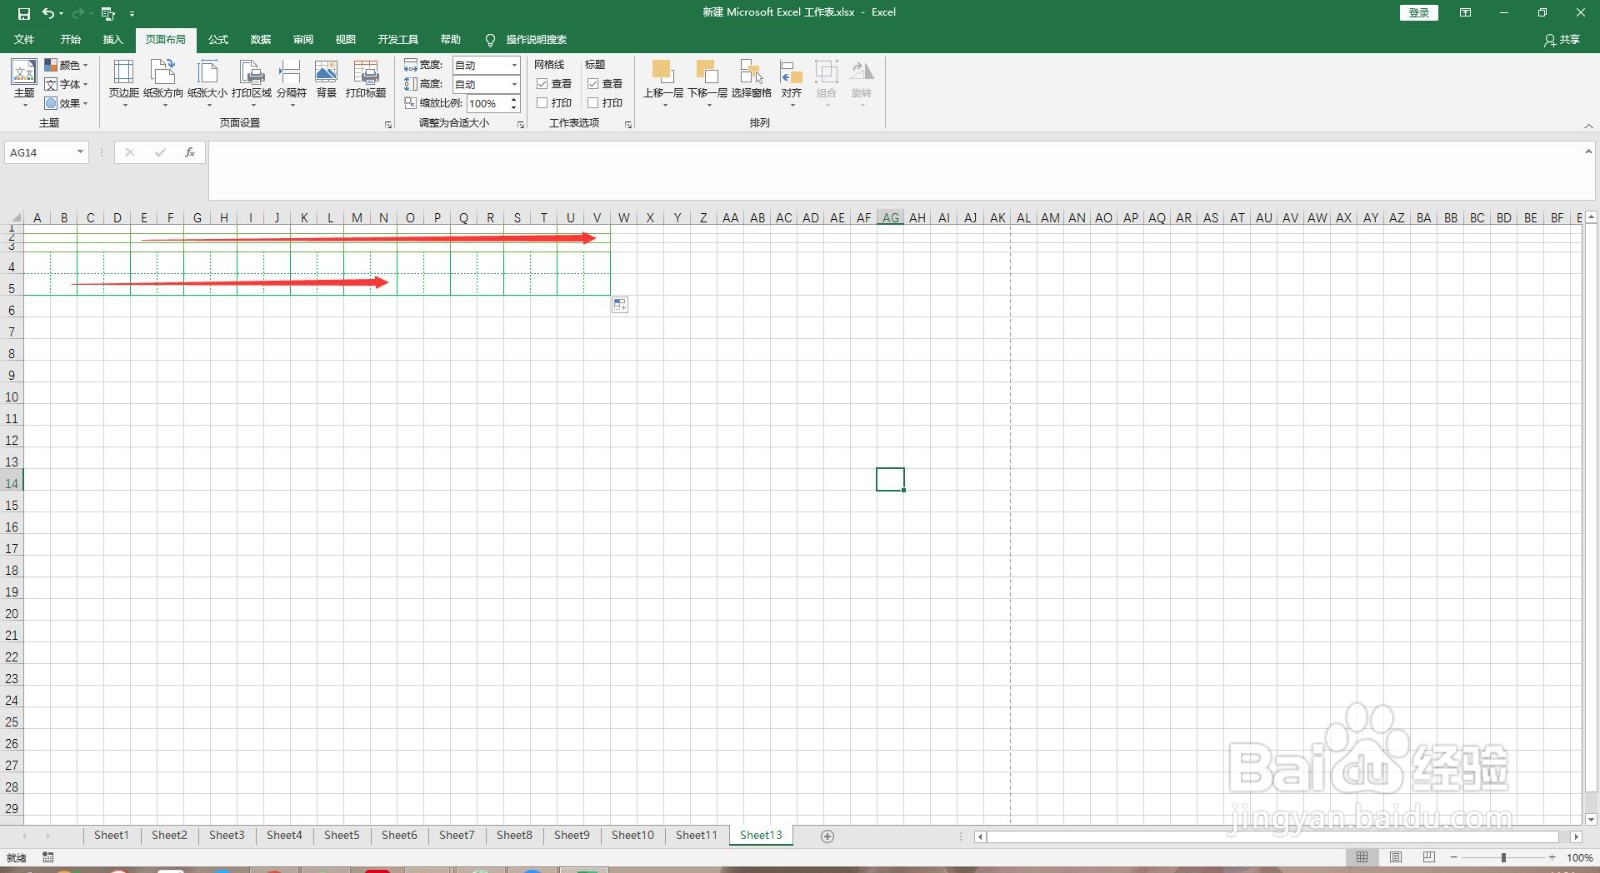This screenshot has height=873, width=1600.
Task: Toggle Headings Print (标题 打印) checkbox
Action: (593, 103)
